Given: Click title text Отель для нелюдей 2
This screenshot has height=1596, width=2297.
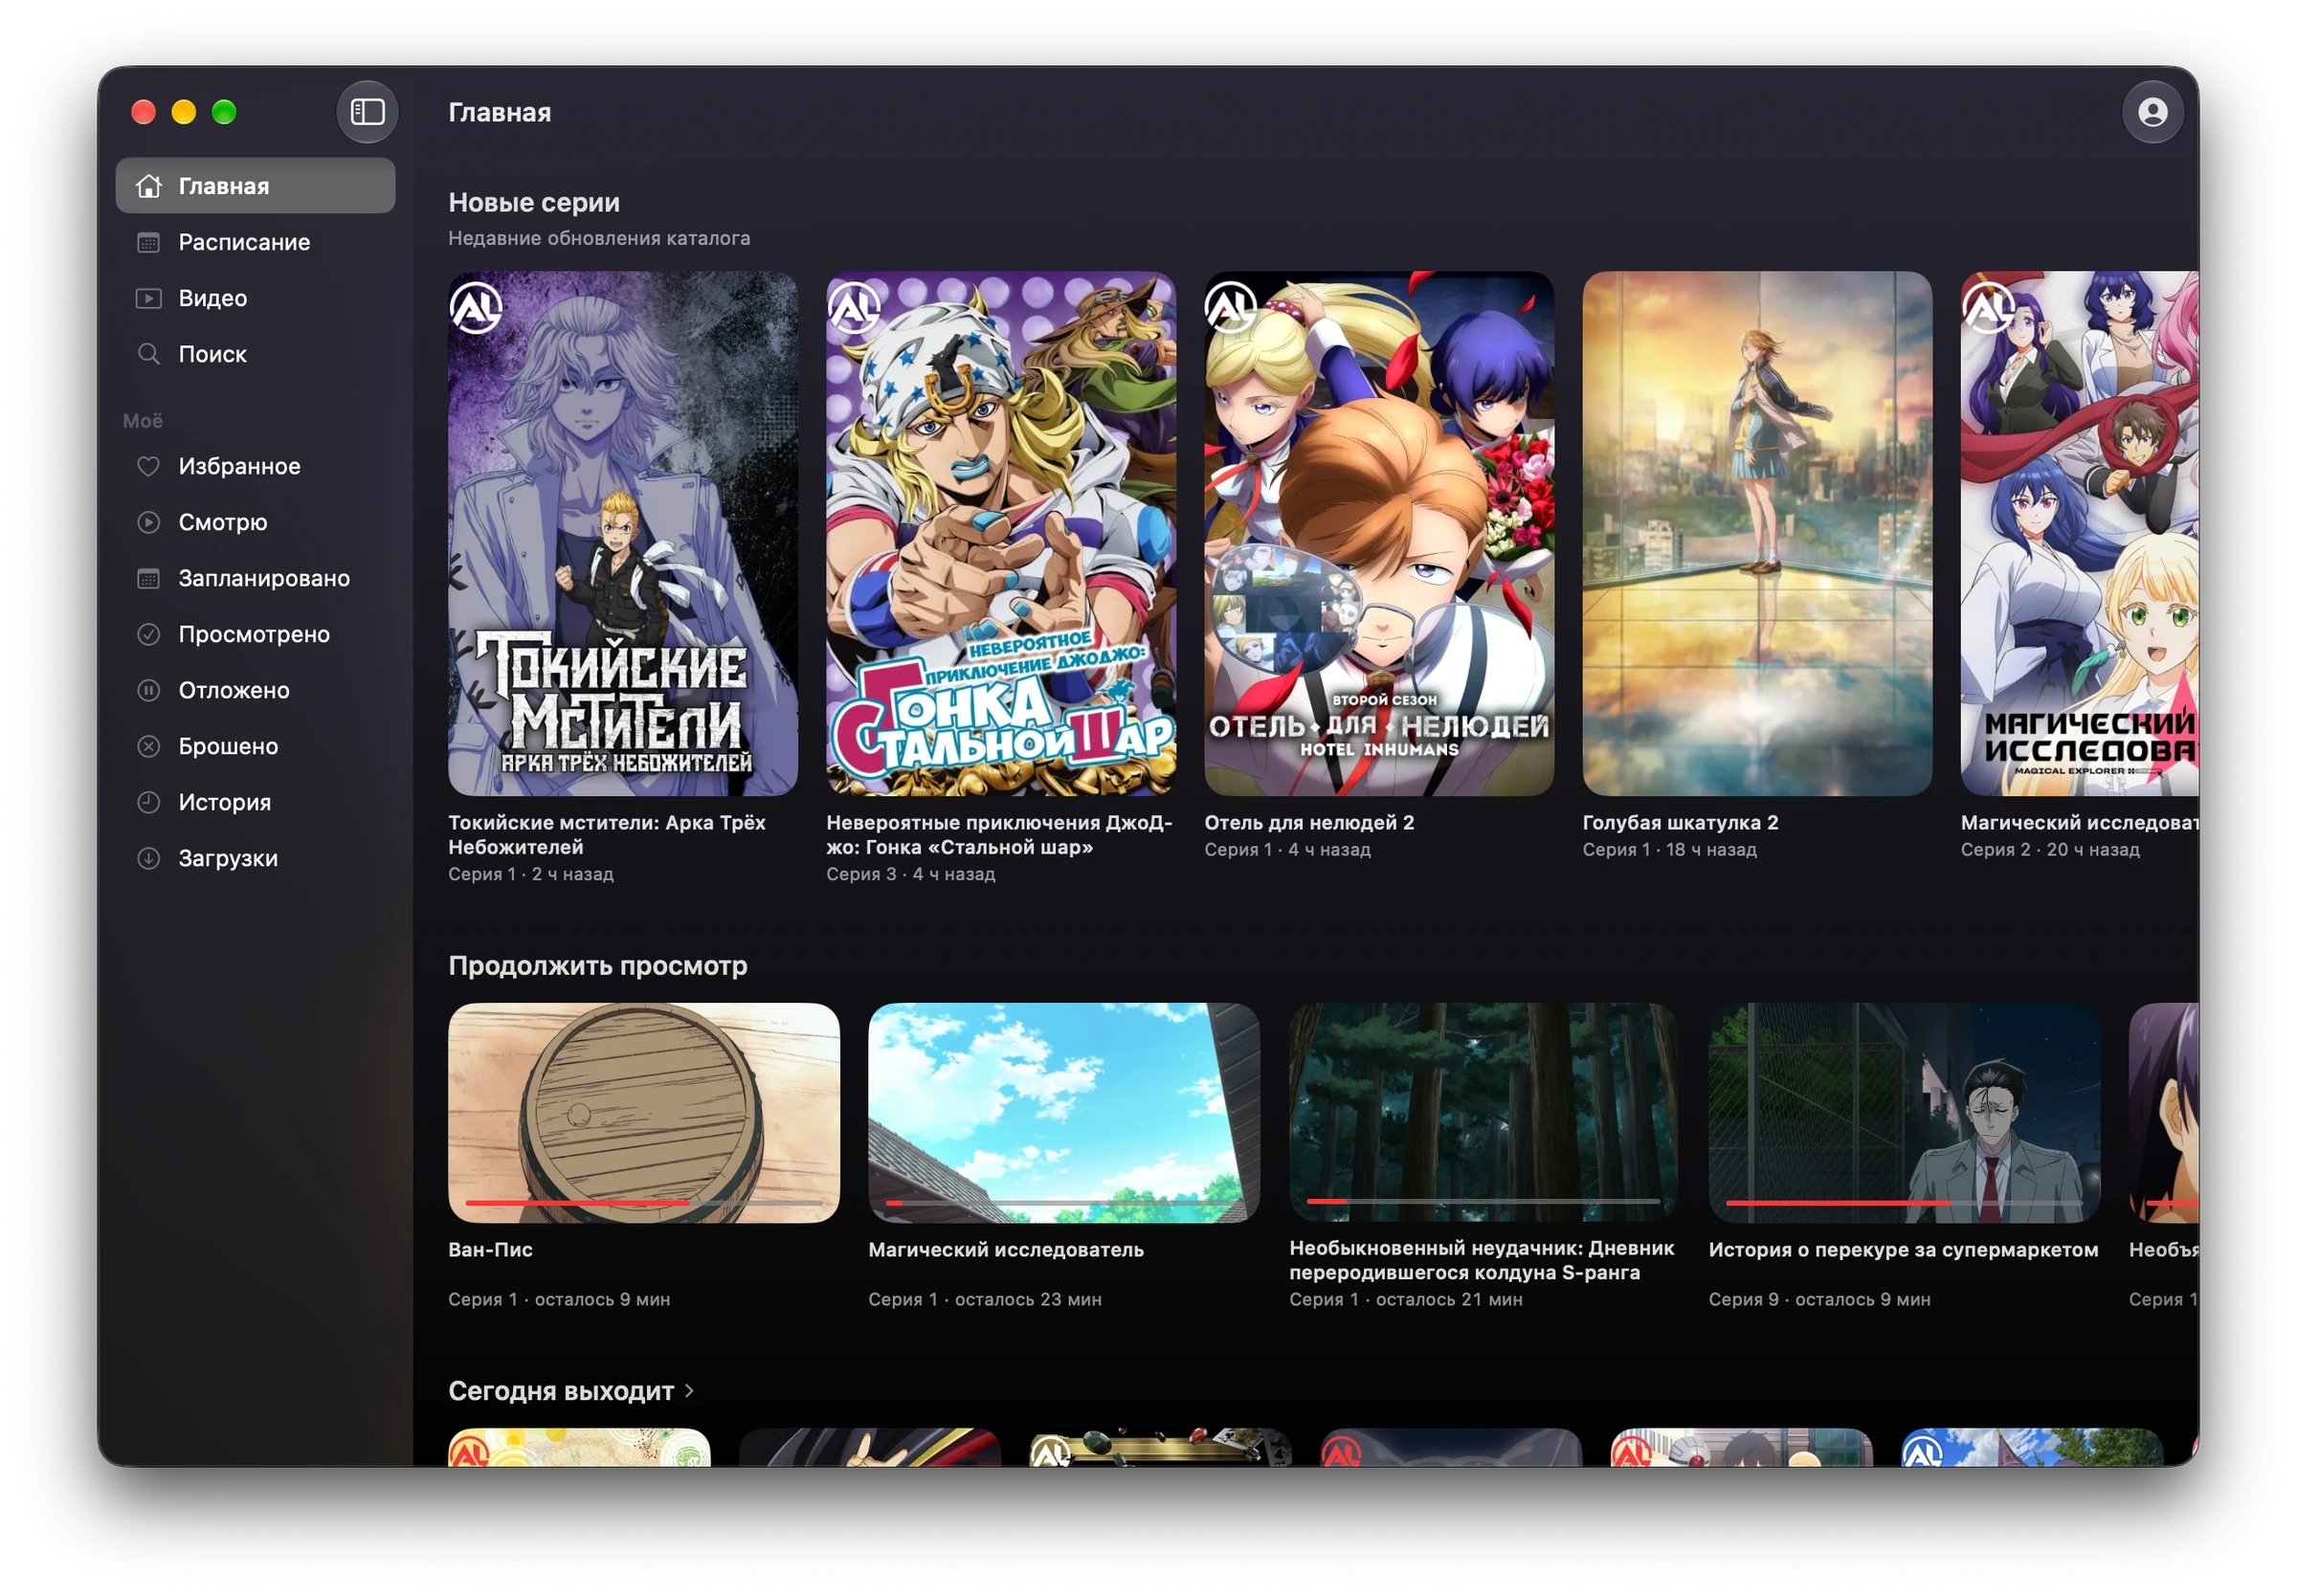Looking at the screenshot, I should [x=1308, y=822].
